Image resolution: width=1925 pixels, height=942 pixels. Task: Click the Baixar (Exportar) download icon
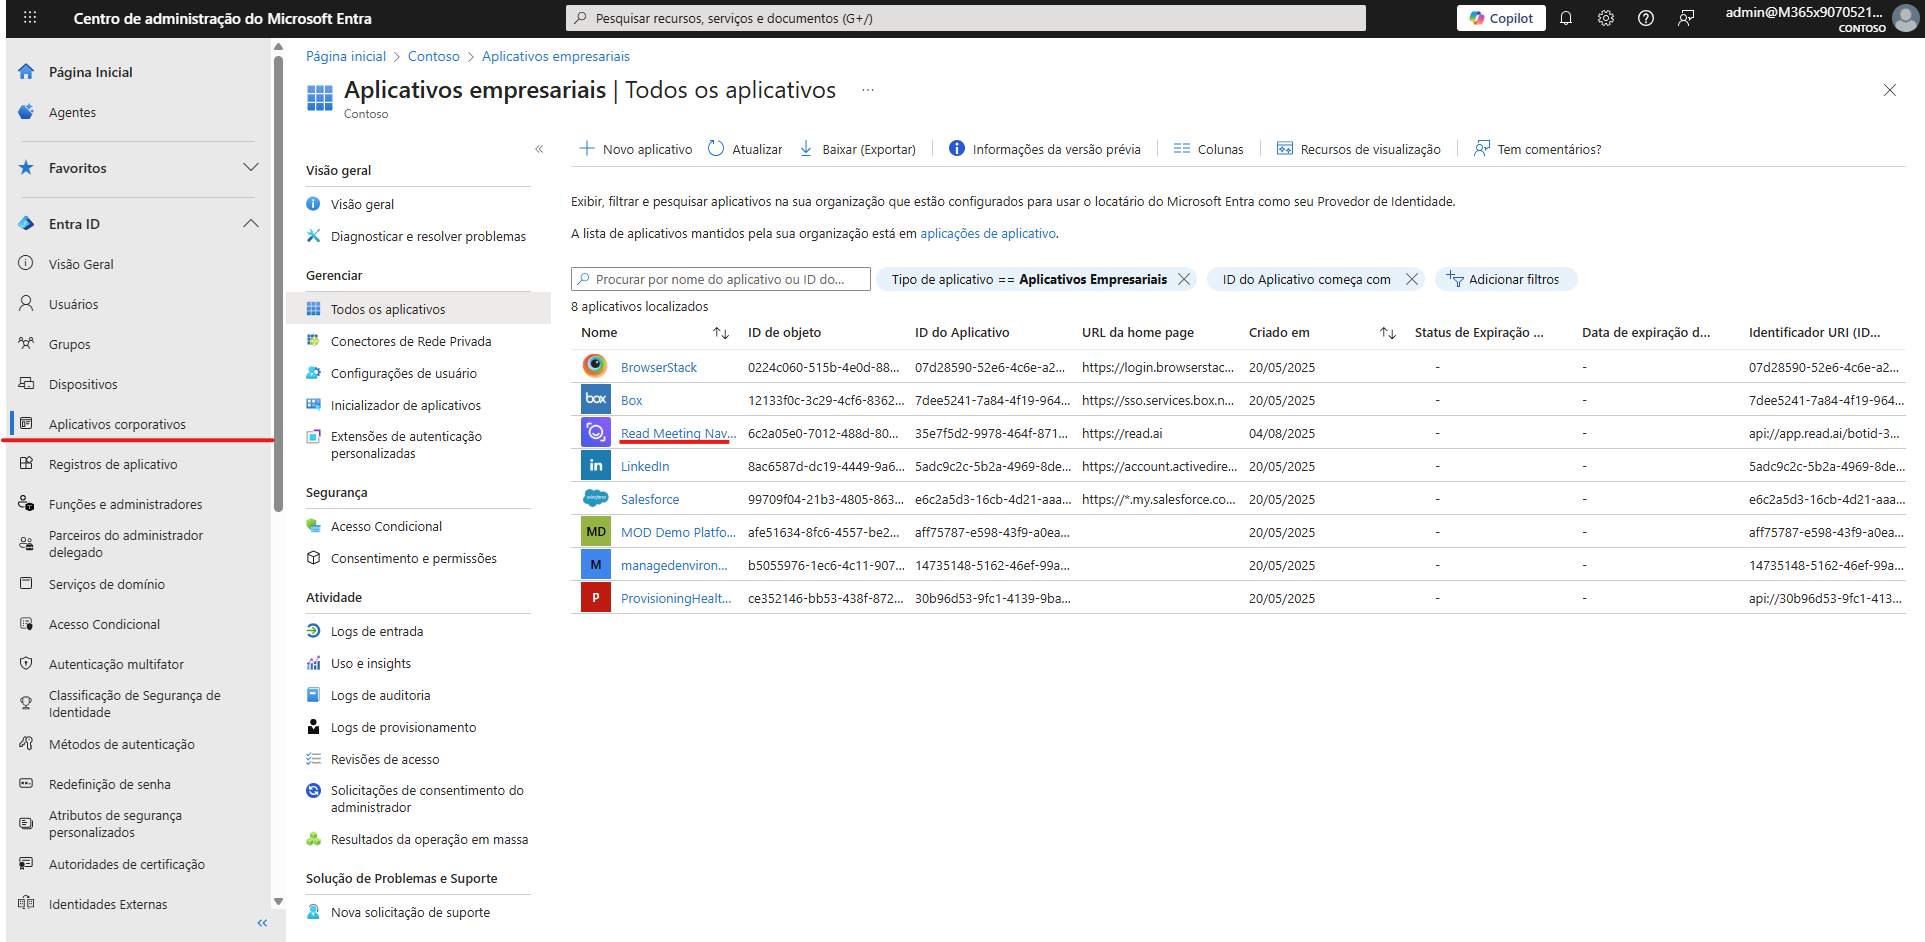click(806, 149)
